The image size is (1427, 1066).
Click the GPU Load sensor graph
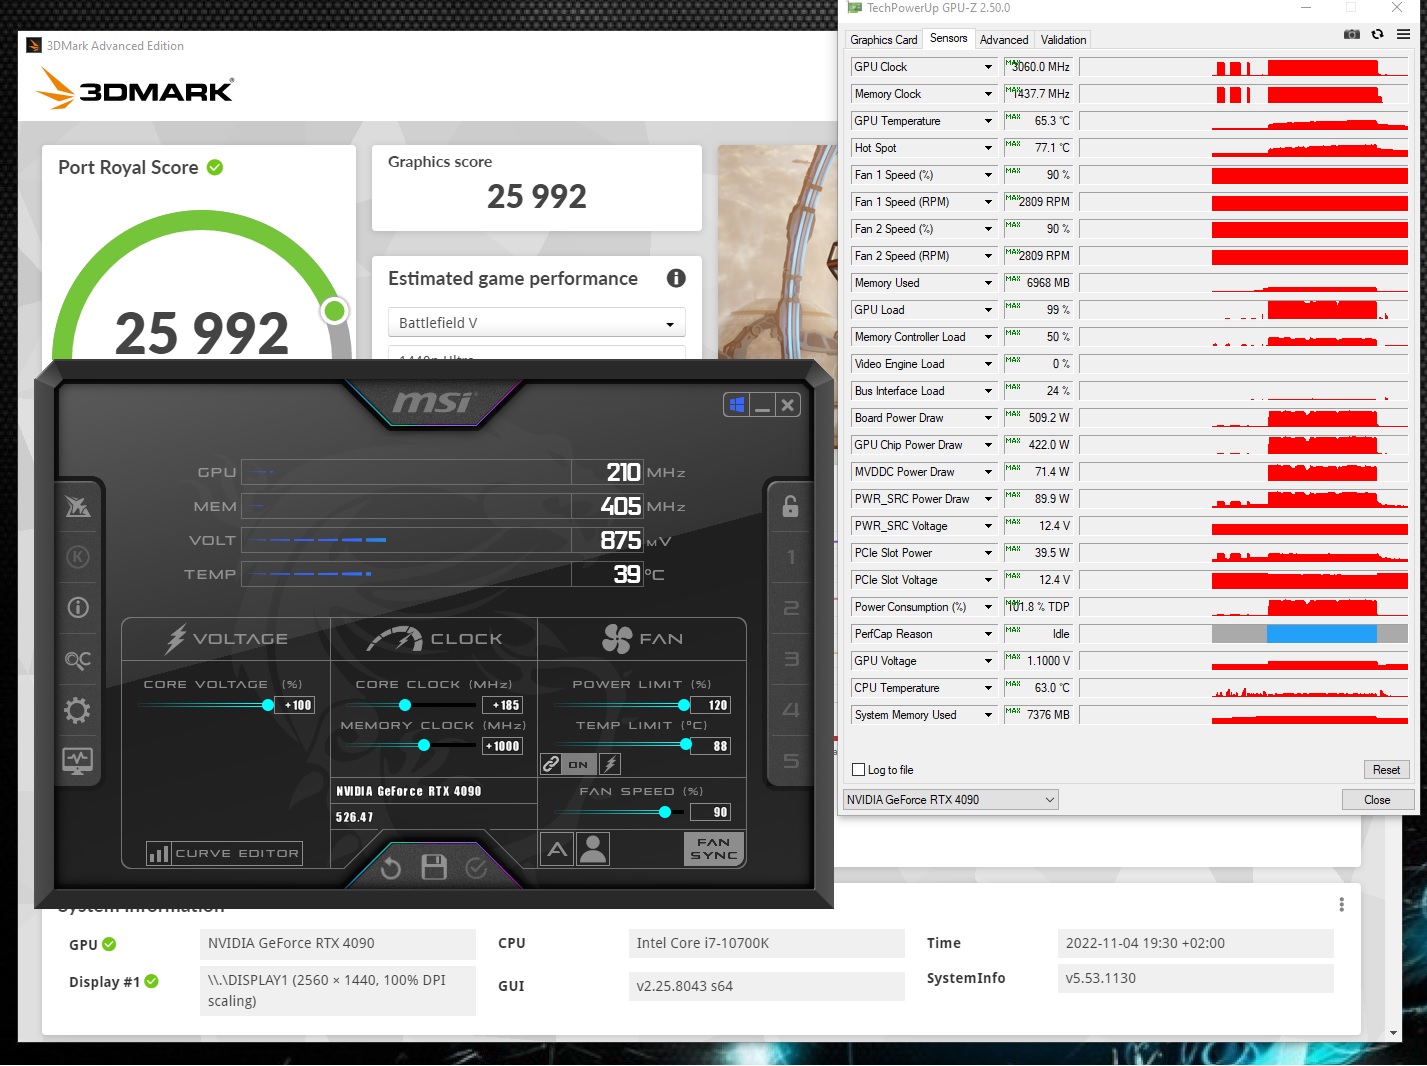[1244, 310]
